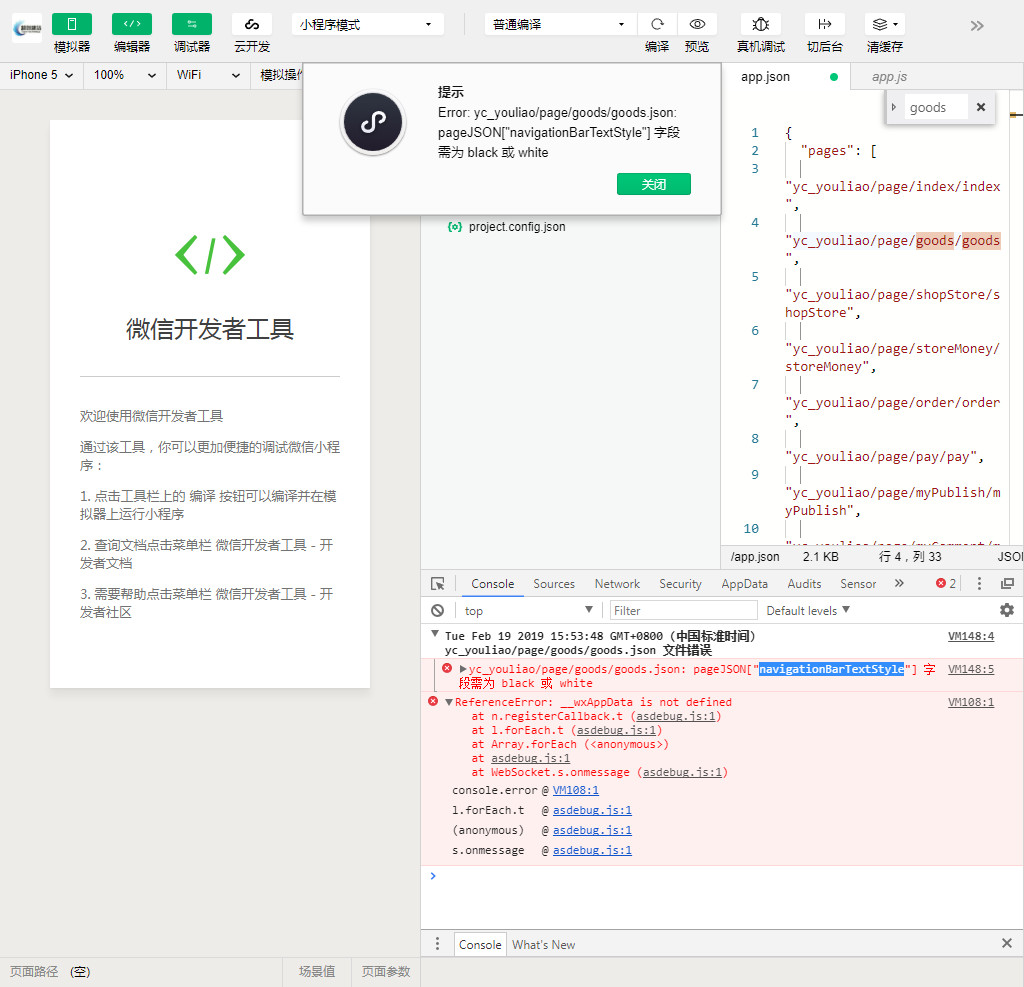
Task: Open the console.error VM108:1 blue link
Action: pyautogui.click(x=575, y=790)
